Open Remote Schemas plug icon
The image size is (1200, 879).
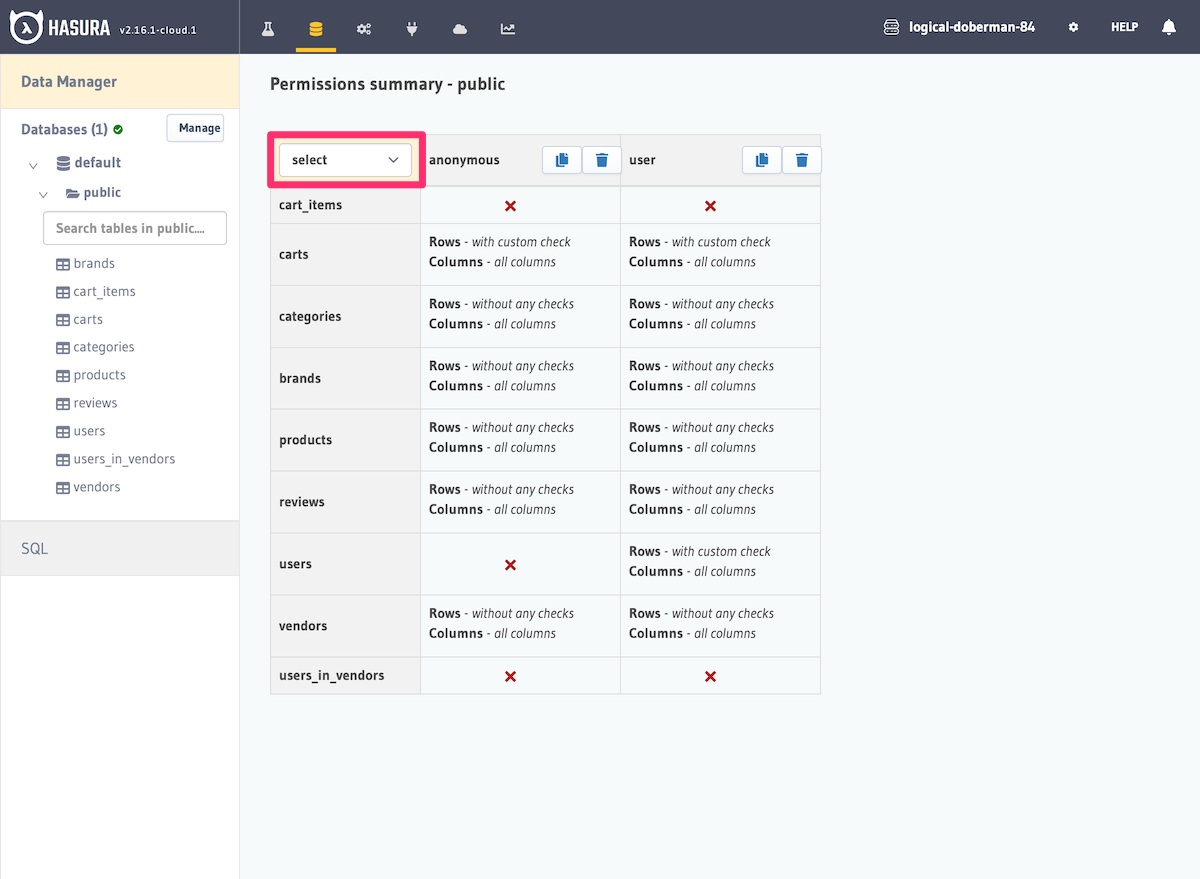pos(412,28)
